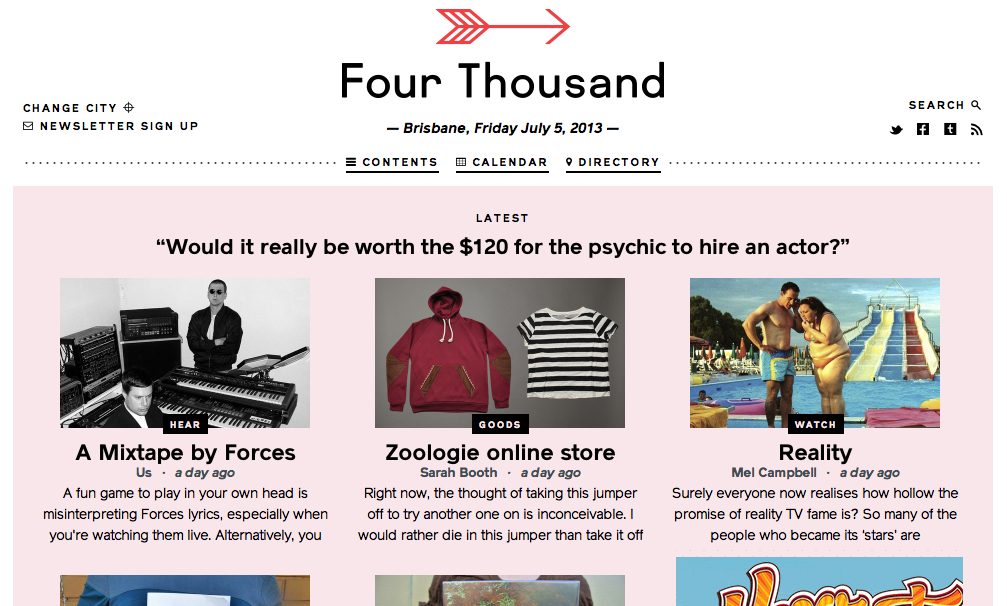Select the Forces synthesizer photo thumbnail
Image resolution: width=1007 pixels, height=606 pixels.
coord(185,352)
